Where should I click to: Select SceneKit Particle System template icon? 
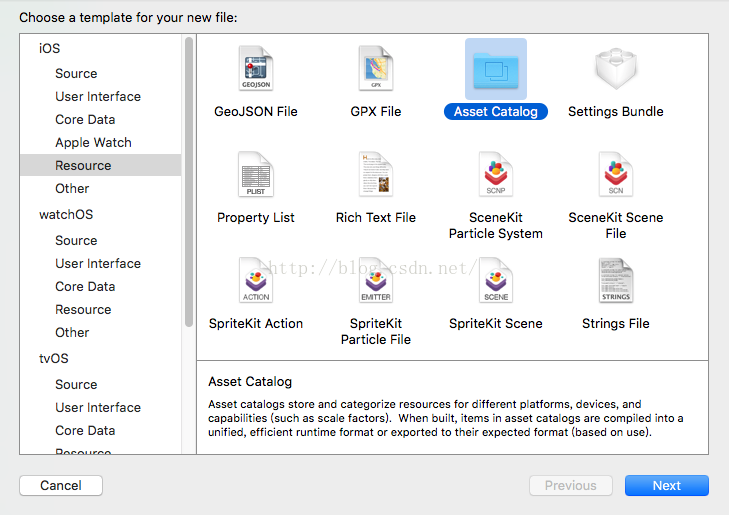[496, 175]
